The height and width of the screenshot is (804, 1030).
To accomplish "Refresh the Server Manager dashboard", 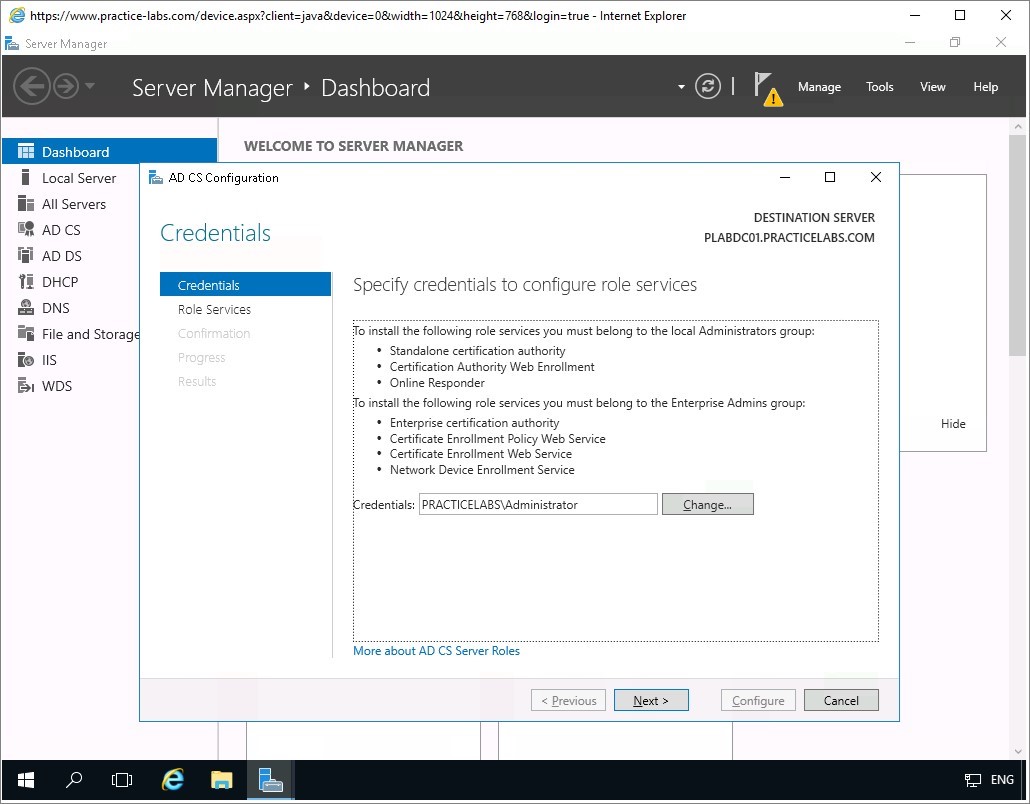I will [x=707, y=86].
